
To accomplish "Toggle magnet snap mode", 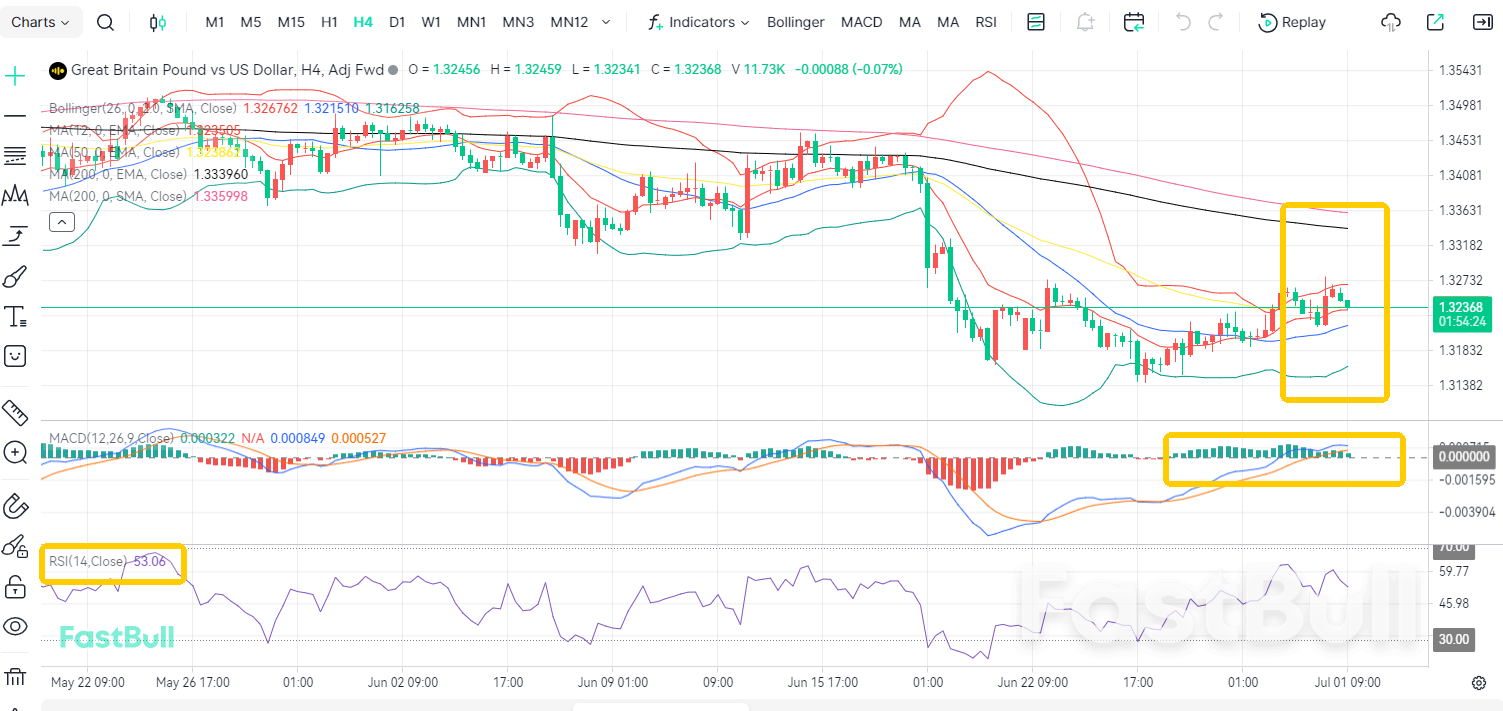I will [x=15, y=507].
